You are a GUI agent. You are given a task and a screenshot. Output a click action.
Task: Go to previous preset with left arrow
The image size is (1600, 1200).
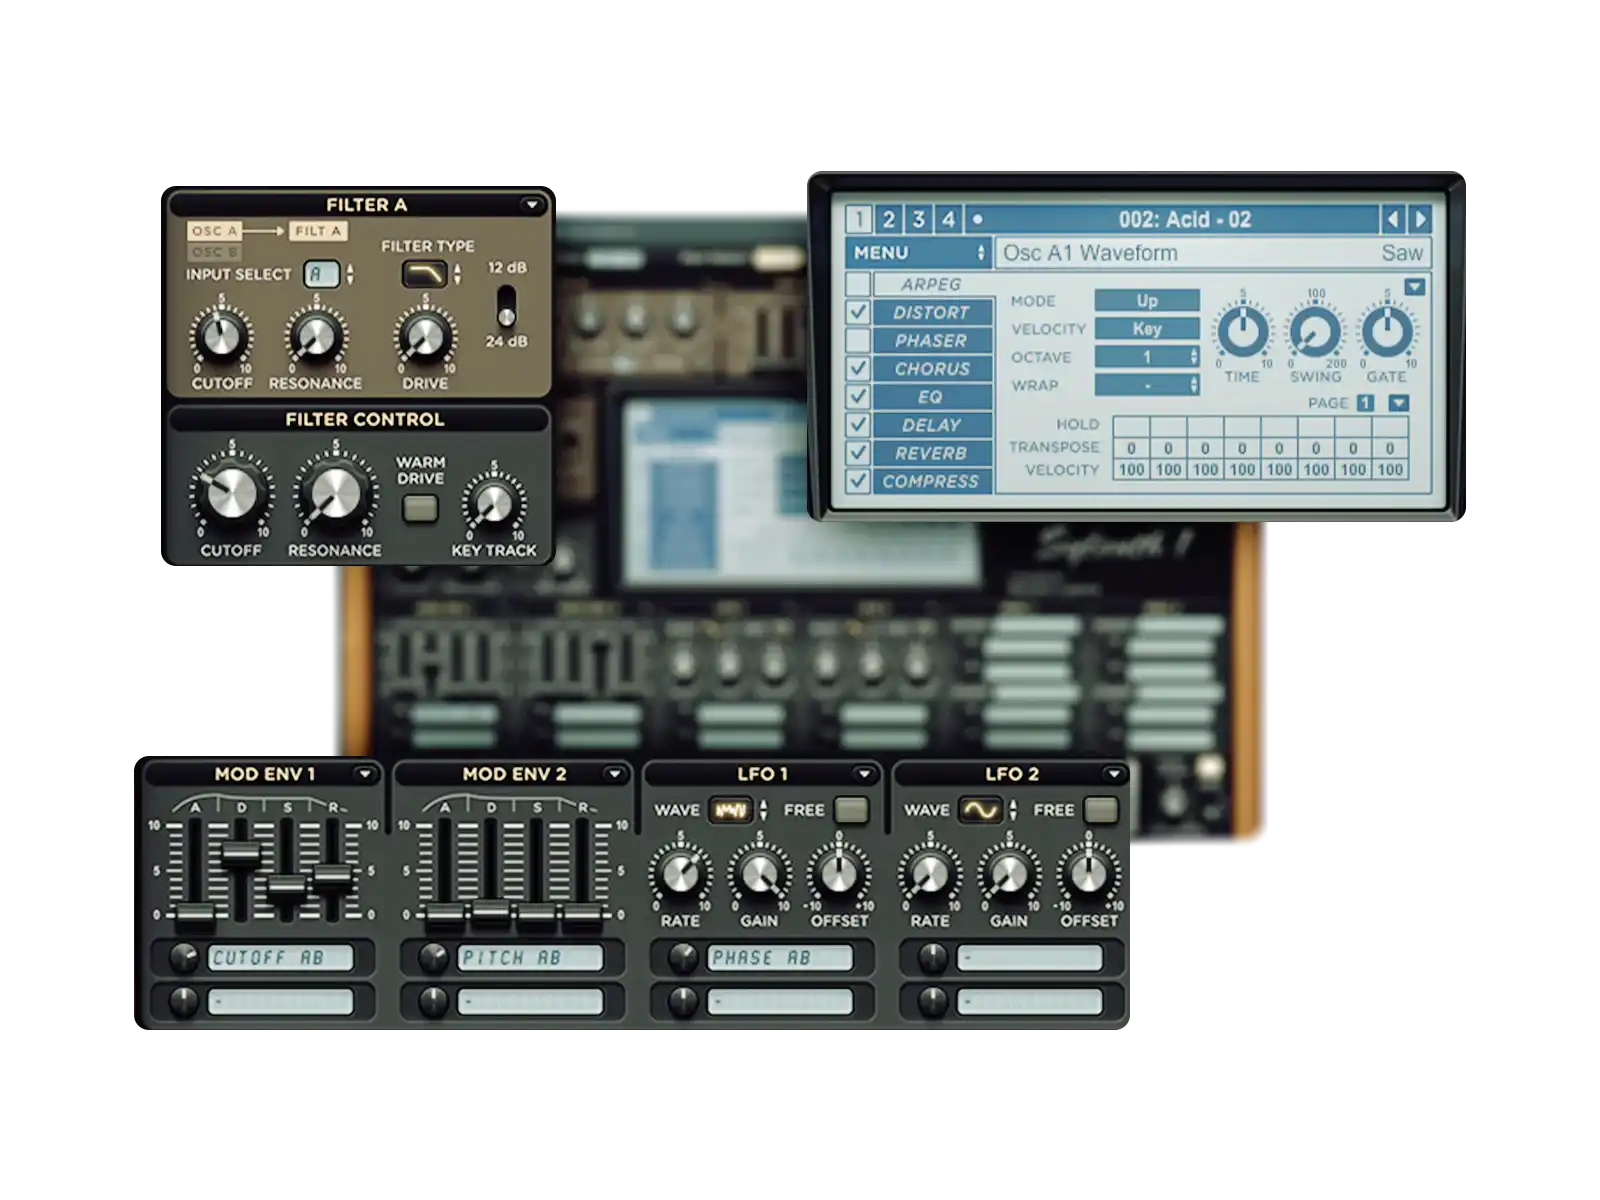(1392, 219)
